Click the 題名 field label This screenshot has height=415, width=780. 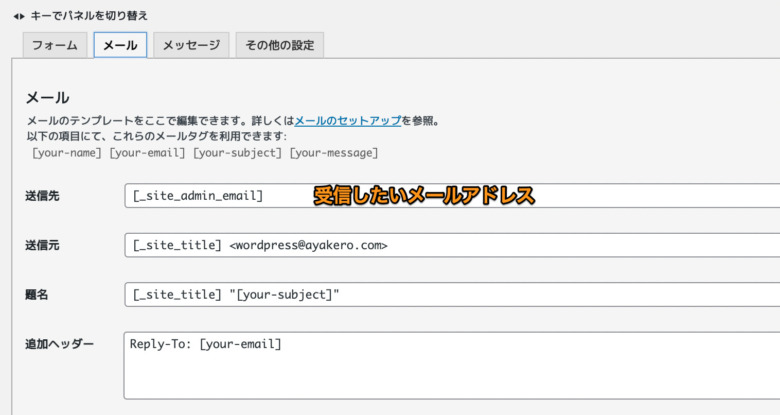coord(37,295)
